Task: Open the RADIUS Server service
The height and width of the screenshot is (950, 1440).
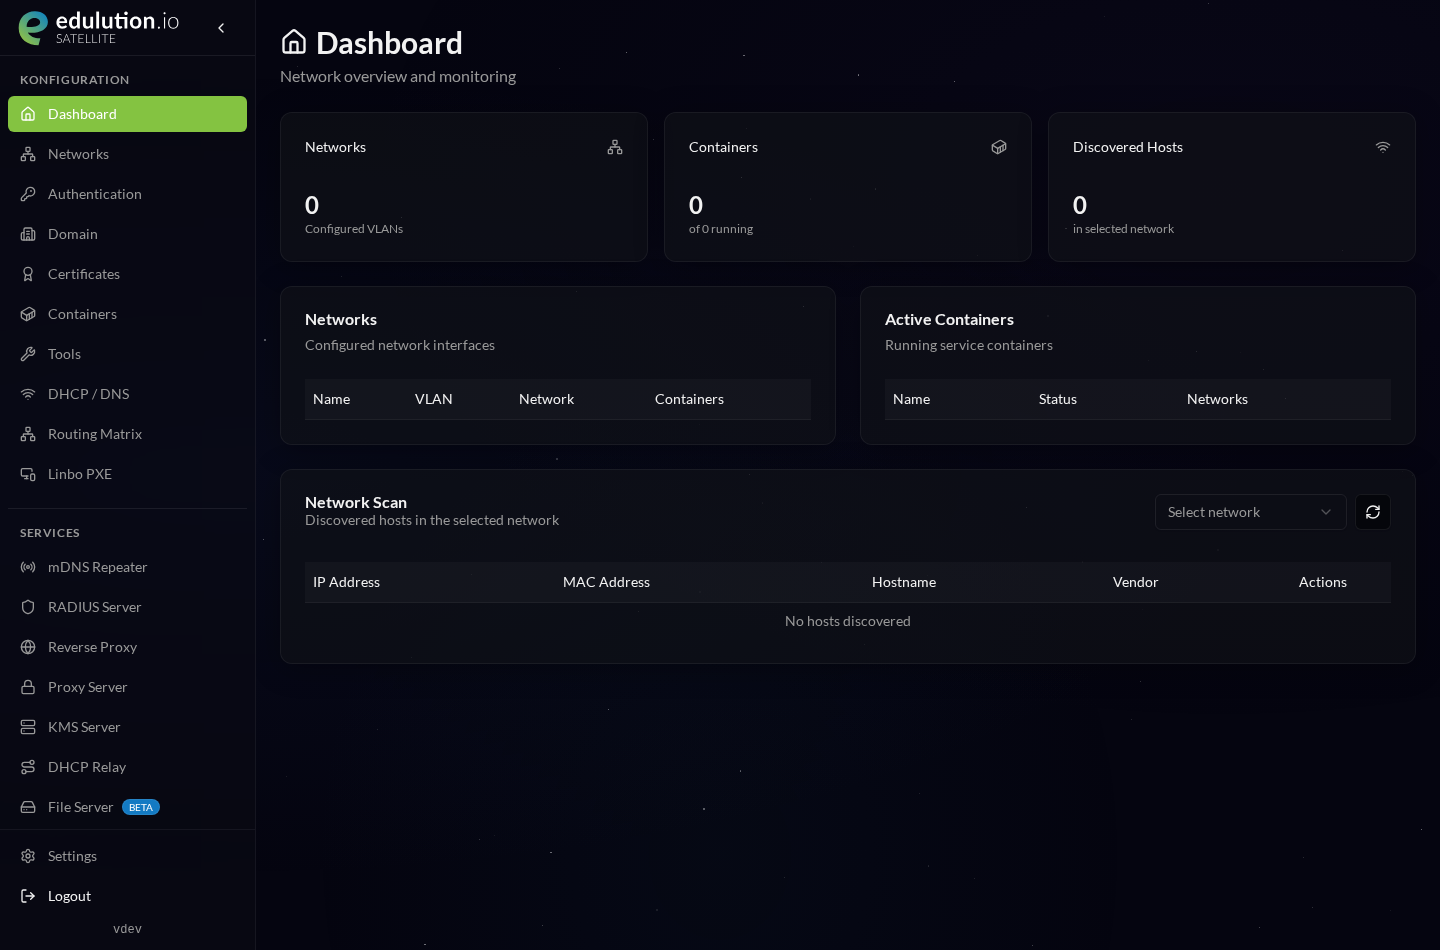Action: click(x=127, y=607)
